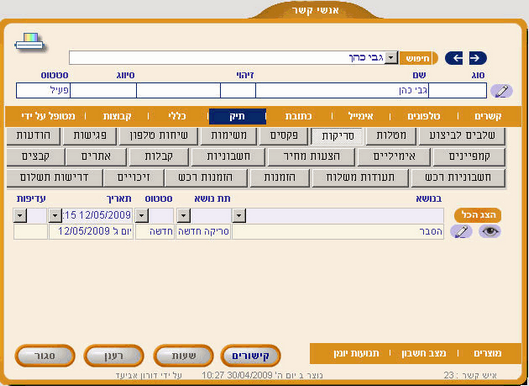The image size is (529, 386).
Task: Open the בנושא filter dropdown
Action: coord(239,215)
